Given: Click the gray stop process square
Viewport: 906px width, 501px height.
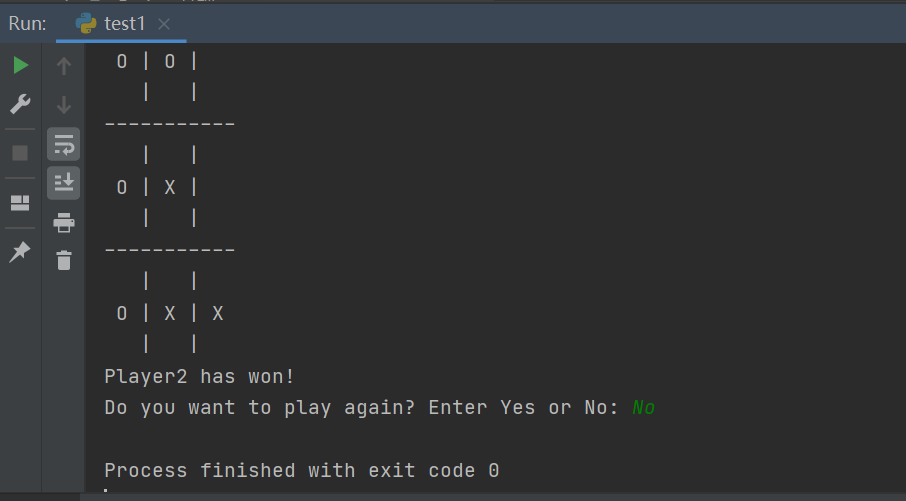Looking at the screenshot, I should tap(20, 153).
